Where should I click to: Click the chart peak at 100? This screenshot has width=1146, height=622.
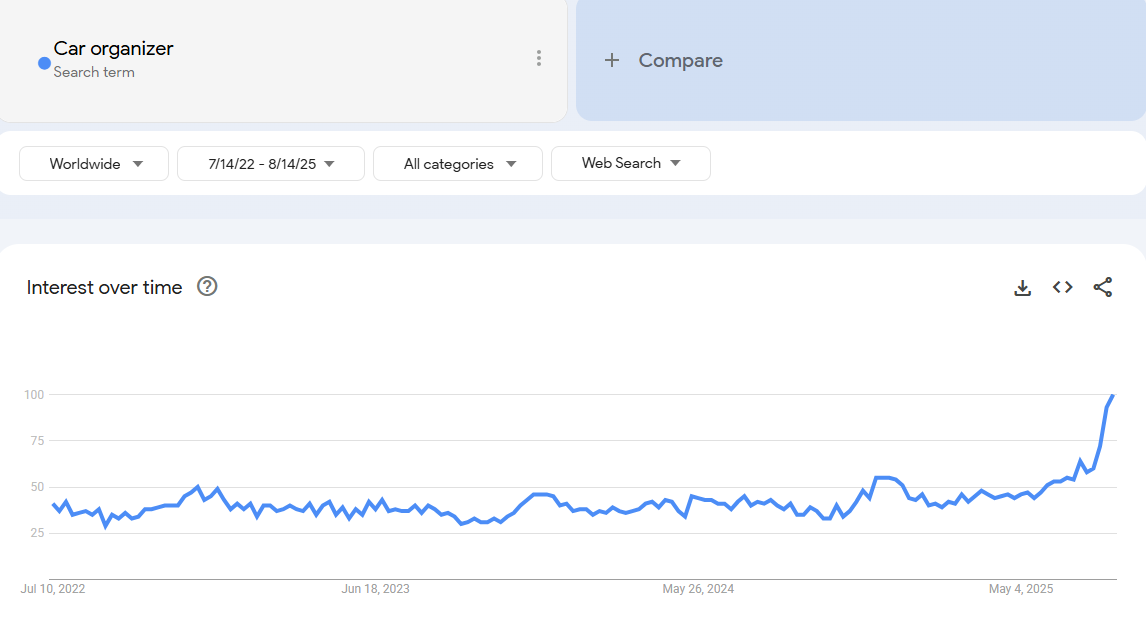point(1113,396)
